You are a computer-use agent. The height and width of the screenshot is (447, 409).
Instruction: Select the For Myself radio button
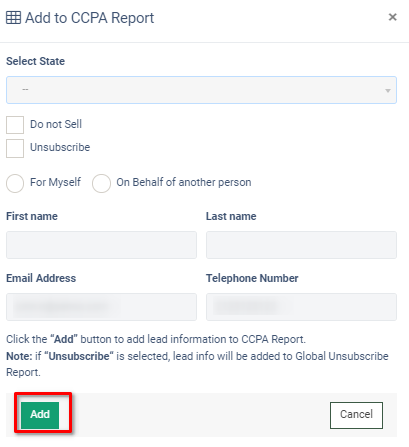coord(15,183)
